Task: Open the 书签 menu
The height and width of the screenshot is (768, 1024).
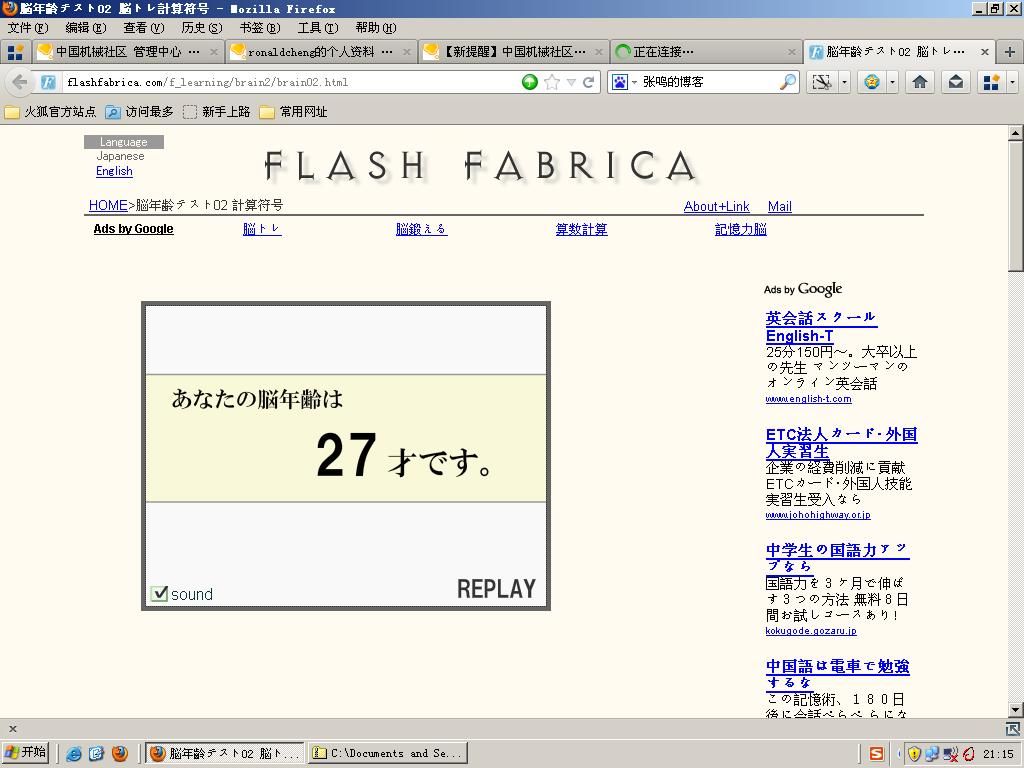Action: (260, 27)
